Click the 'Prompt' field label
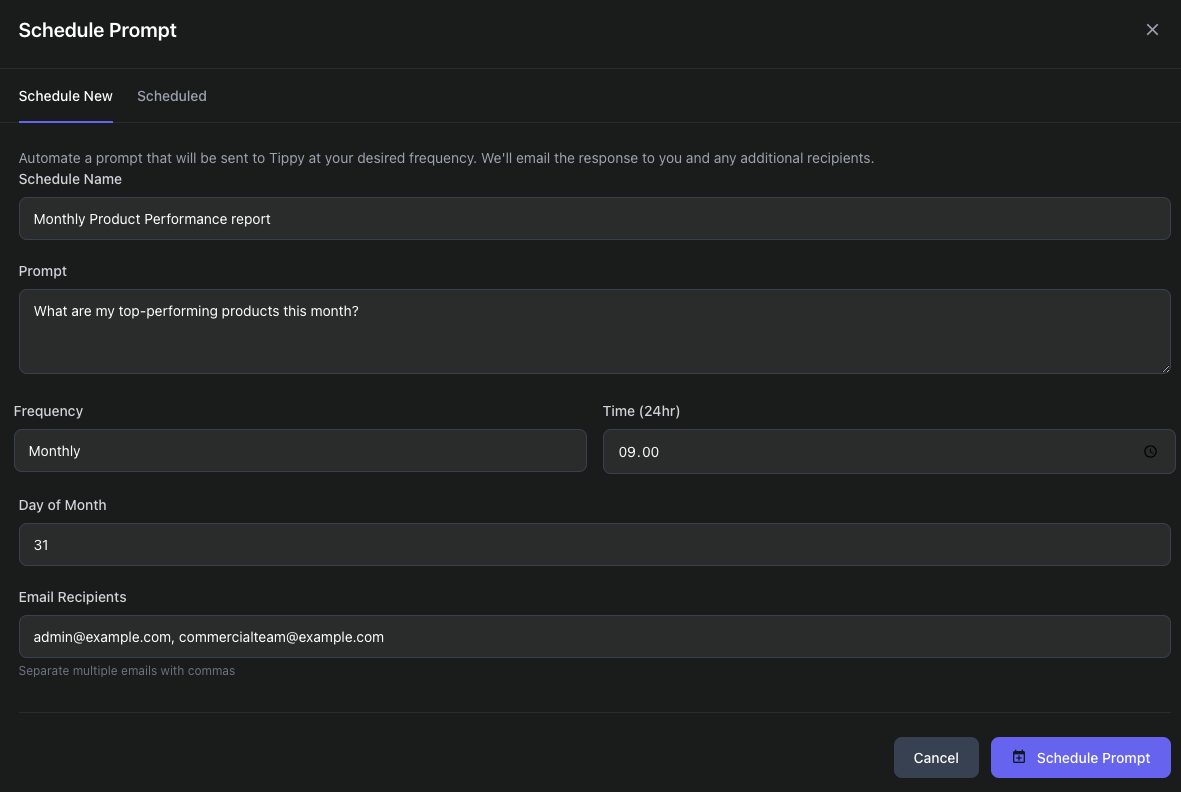This screenshot has height=792, width=1181. (42, 271)
